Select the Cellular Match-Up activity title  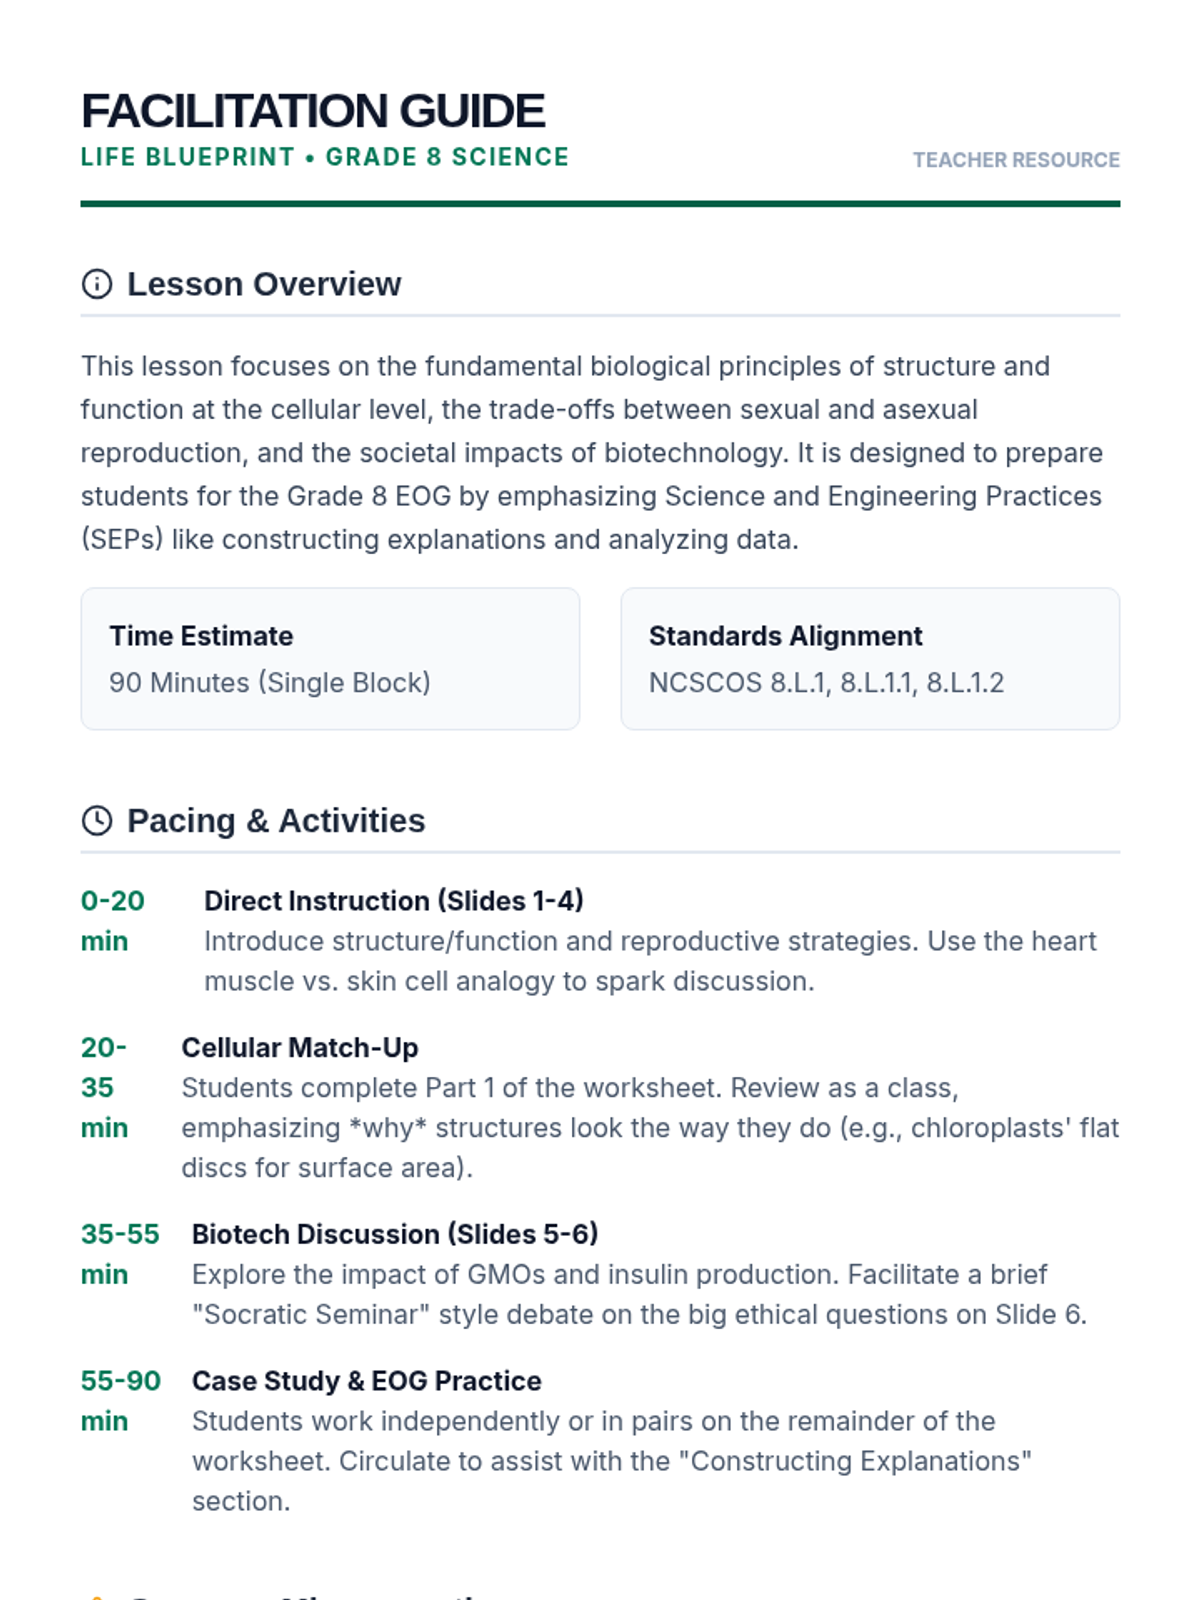[300, 1048]
